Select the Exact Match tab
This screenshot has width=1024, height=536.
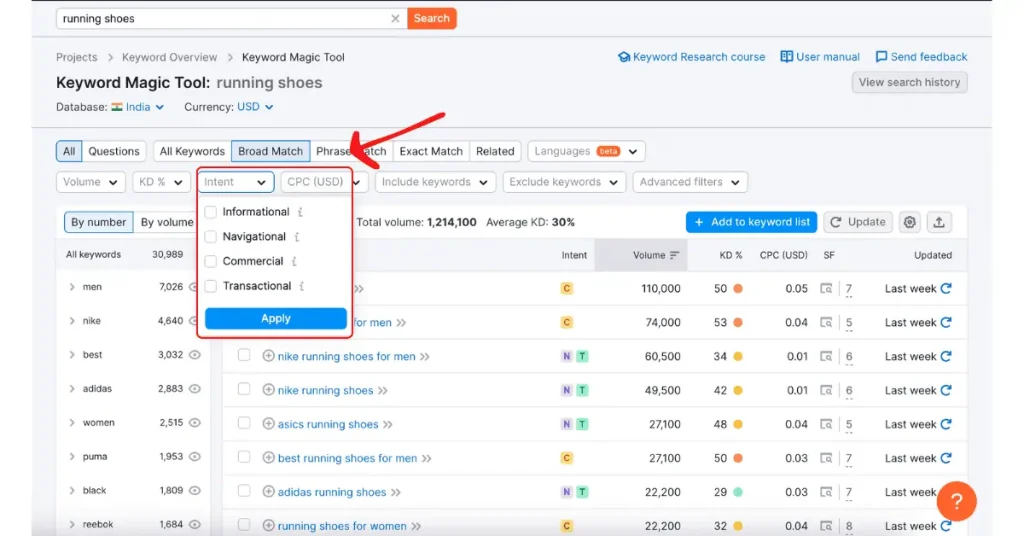pos(431,151)
